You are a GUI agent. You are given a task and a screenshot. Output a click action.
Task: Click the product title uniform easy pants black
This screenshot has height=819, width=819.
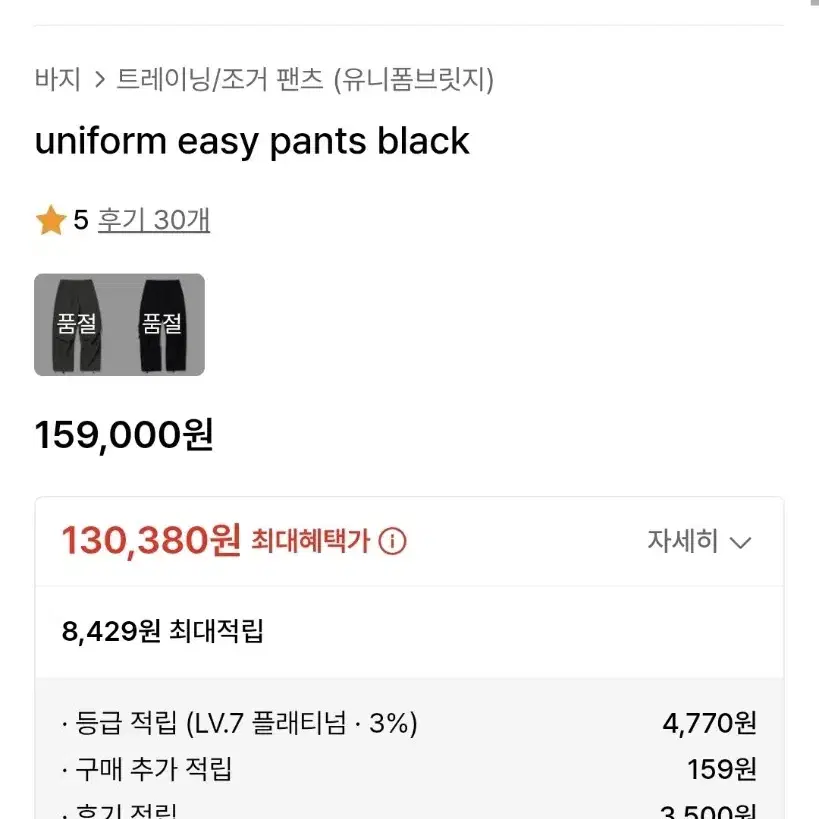(x=252, y=141)
